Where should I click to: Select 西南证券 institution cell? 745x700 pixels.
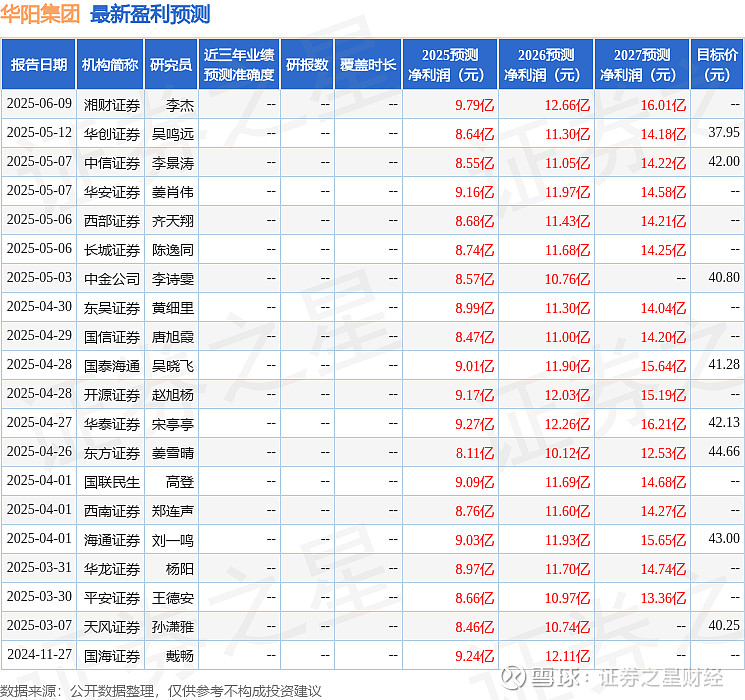pyautogui.click(x=112, y=510)
